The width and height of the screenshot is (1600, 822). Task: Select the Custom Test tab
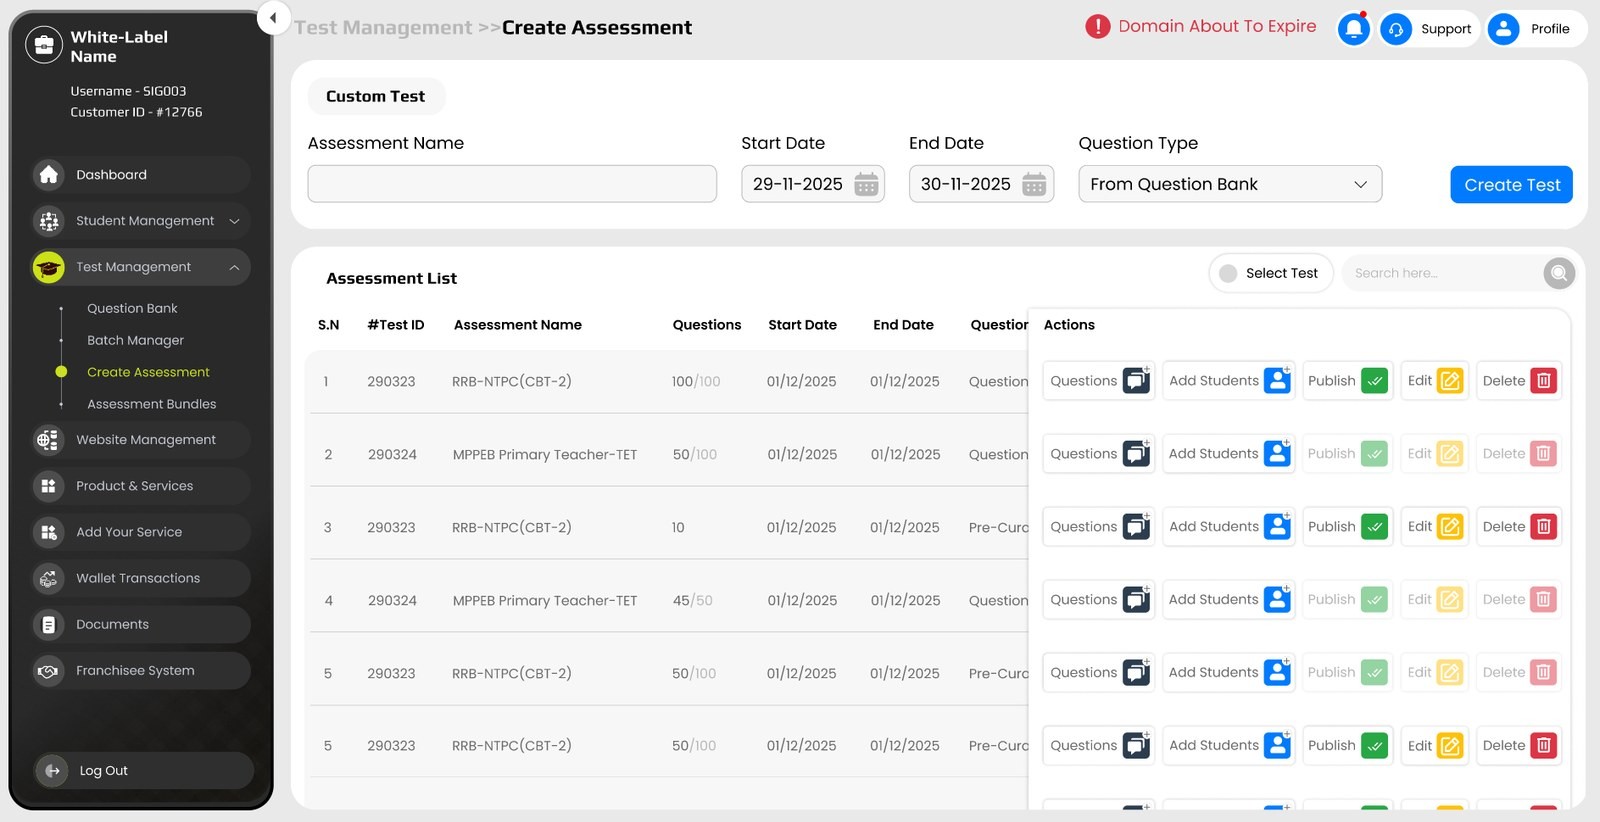point(376,97)
